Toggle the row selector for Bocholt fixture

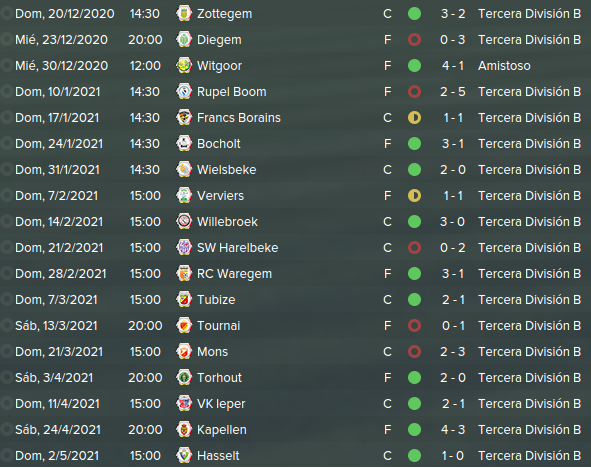point(6,144)
